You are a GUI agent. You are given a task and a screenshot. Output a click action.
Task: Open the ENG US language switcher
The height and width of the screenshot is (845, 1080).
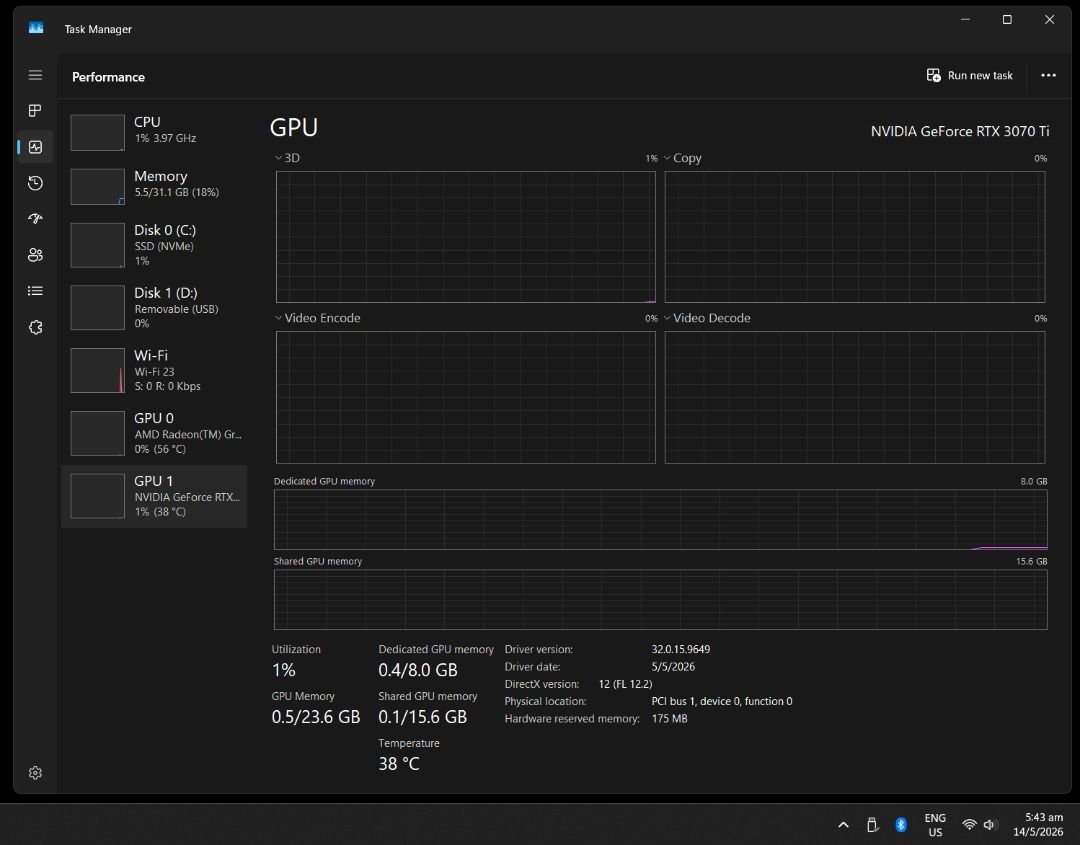point(935,824)
